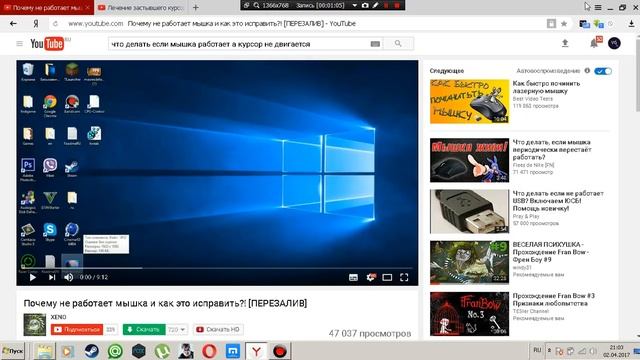The width and height of the screenshot is (640, 360).
Task: Mute the video volume
Action: 69,278
